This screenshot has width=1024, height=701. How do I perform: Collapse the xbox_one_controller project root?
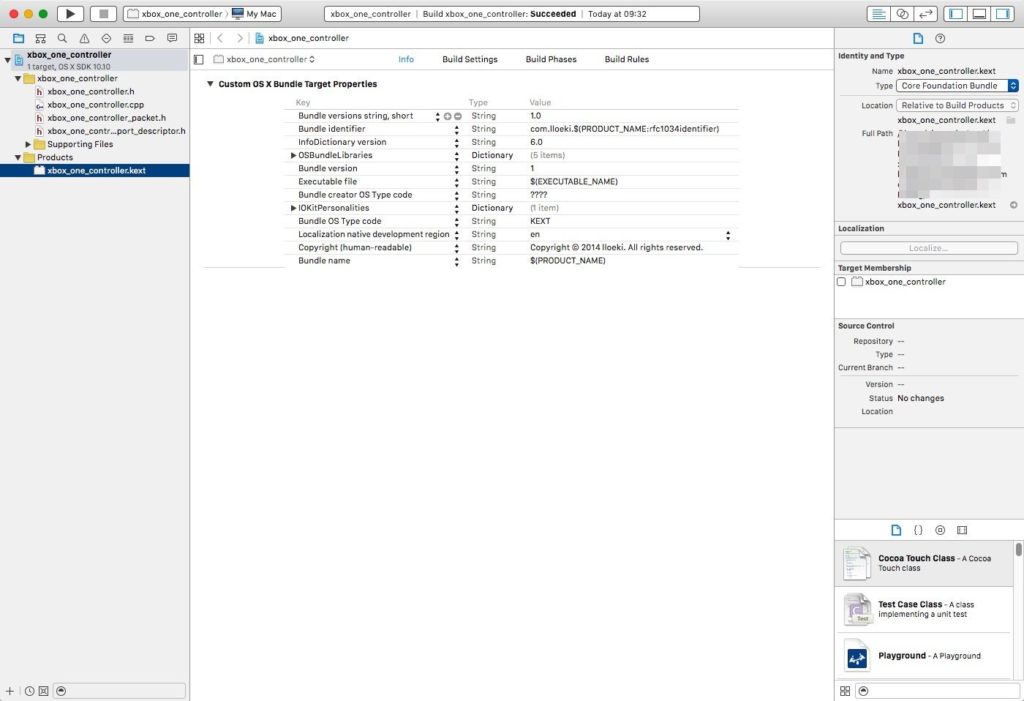pyautogui.click(x=7, y=59)
